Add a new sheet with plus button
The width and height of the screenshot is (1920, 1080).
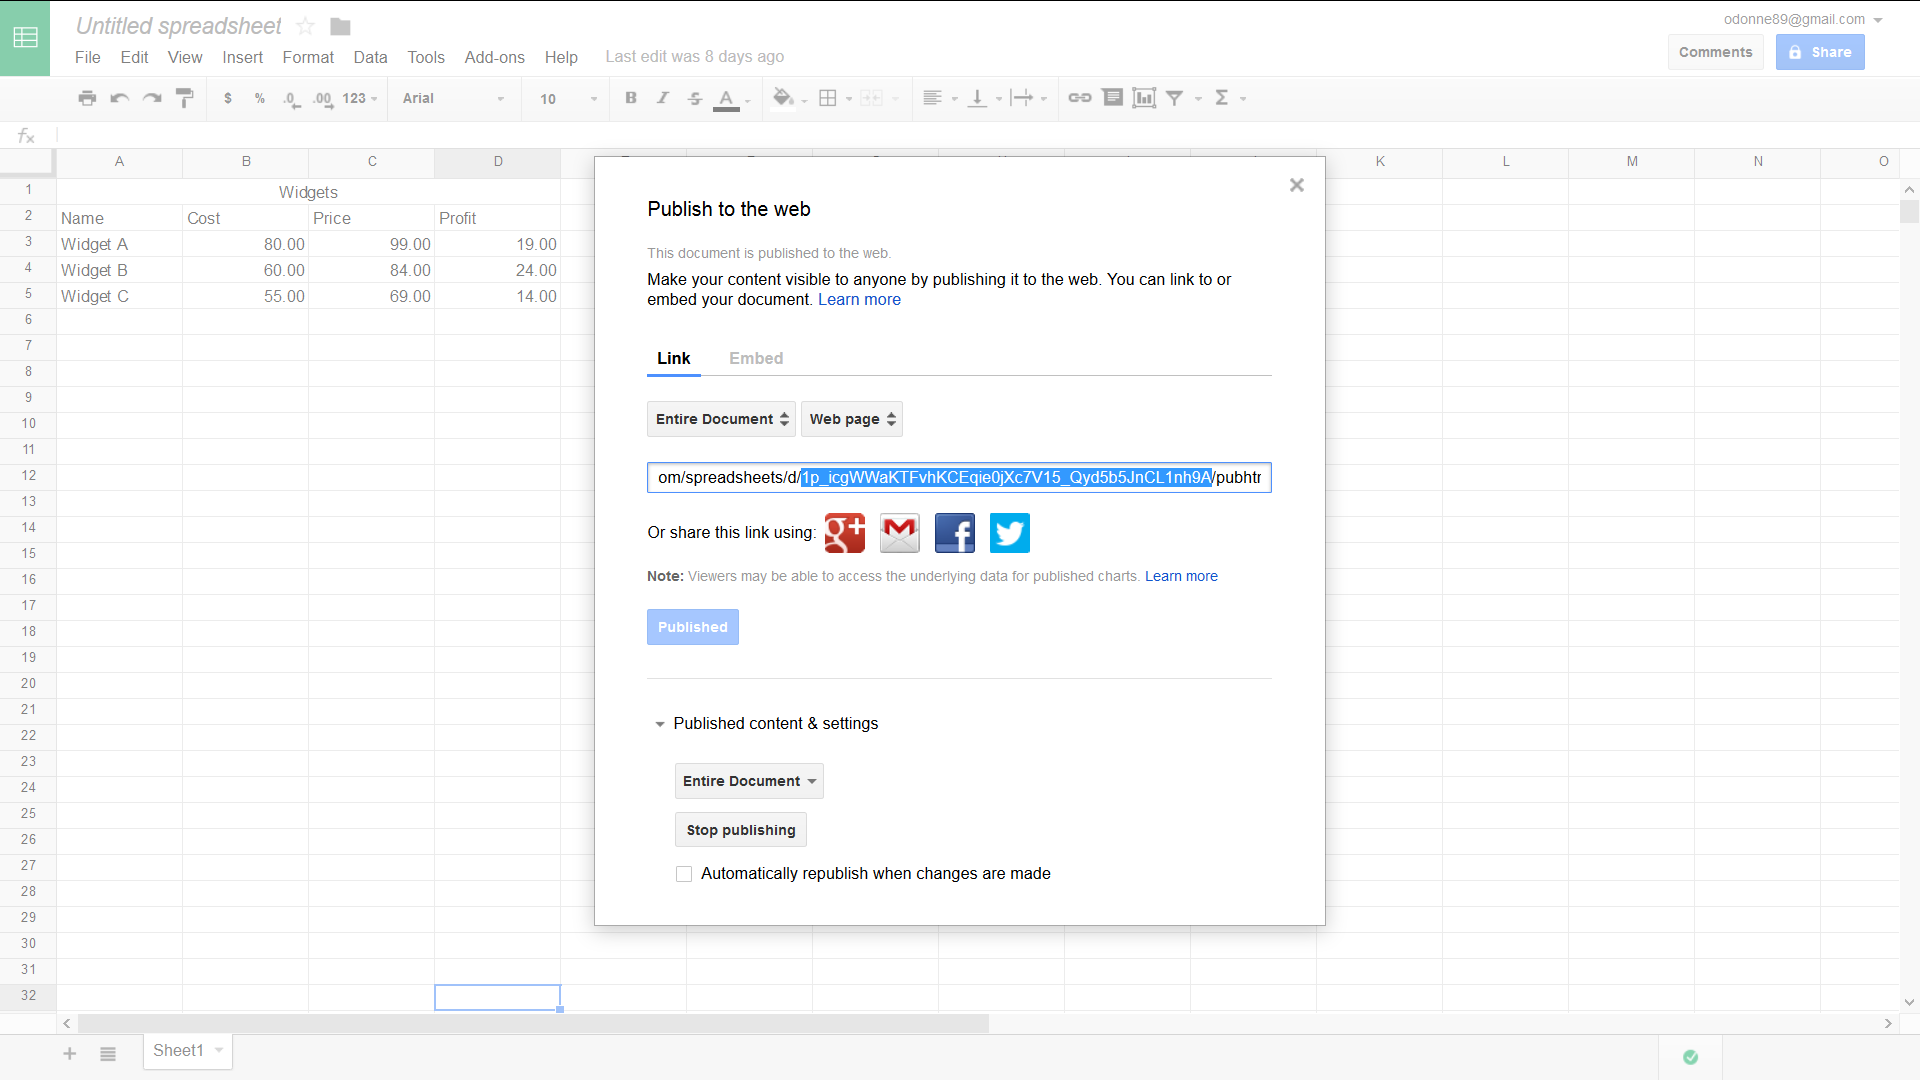click(70, 1053)
